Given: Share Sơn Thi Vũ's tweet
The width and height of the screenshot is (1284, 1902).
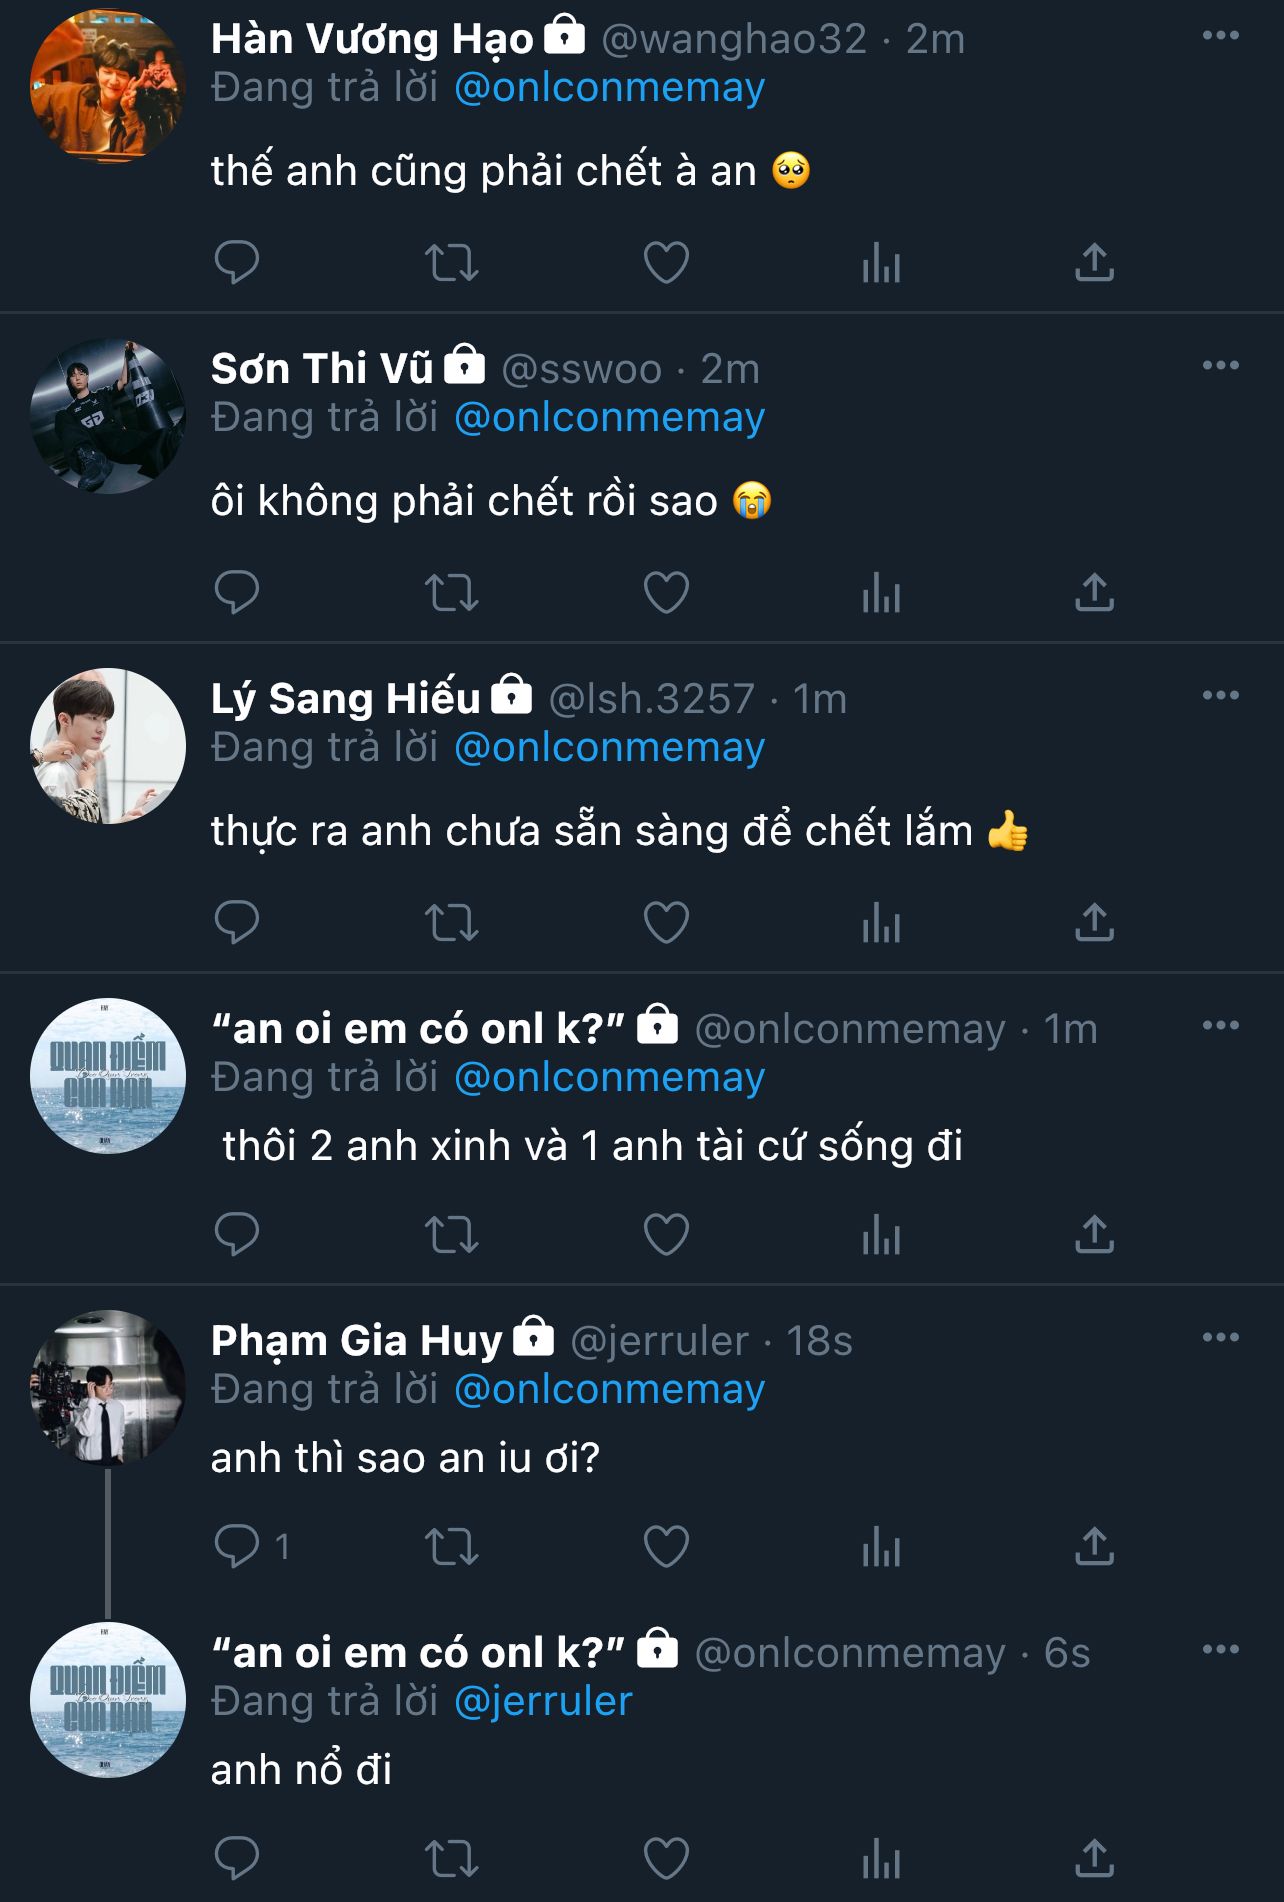Looking at the screenshot, I should click(1094, 592).
